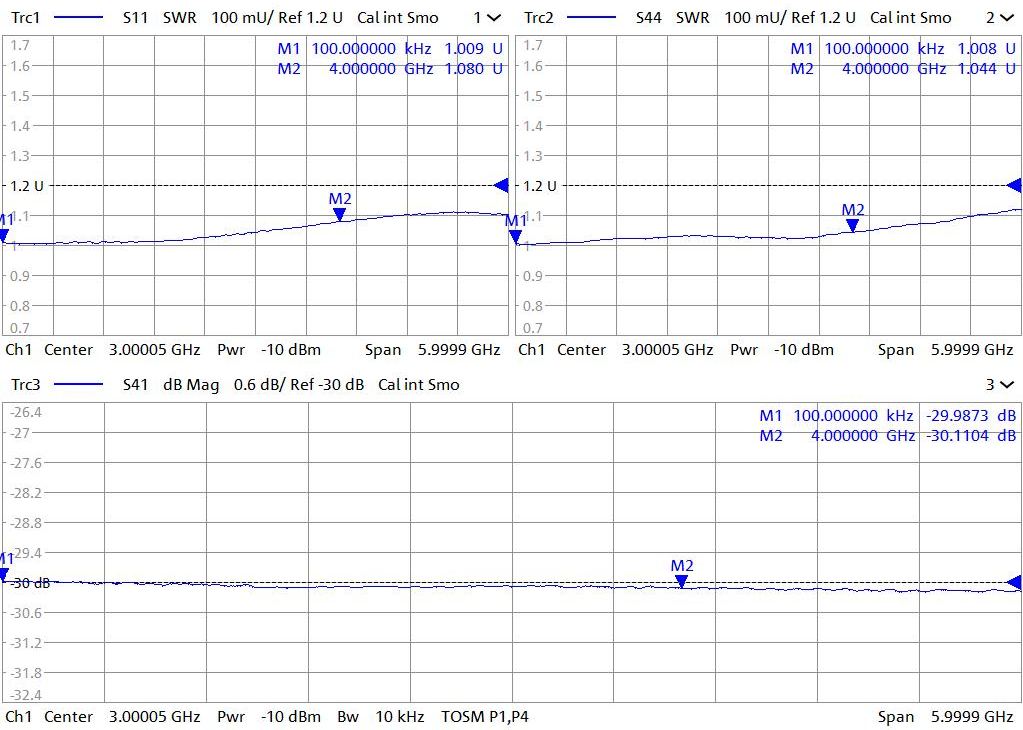Click the M2 marker triangle on the S11 trace
This screenshot has height=730, width=1023.
pyautogui.click(x=340, y=214)
